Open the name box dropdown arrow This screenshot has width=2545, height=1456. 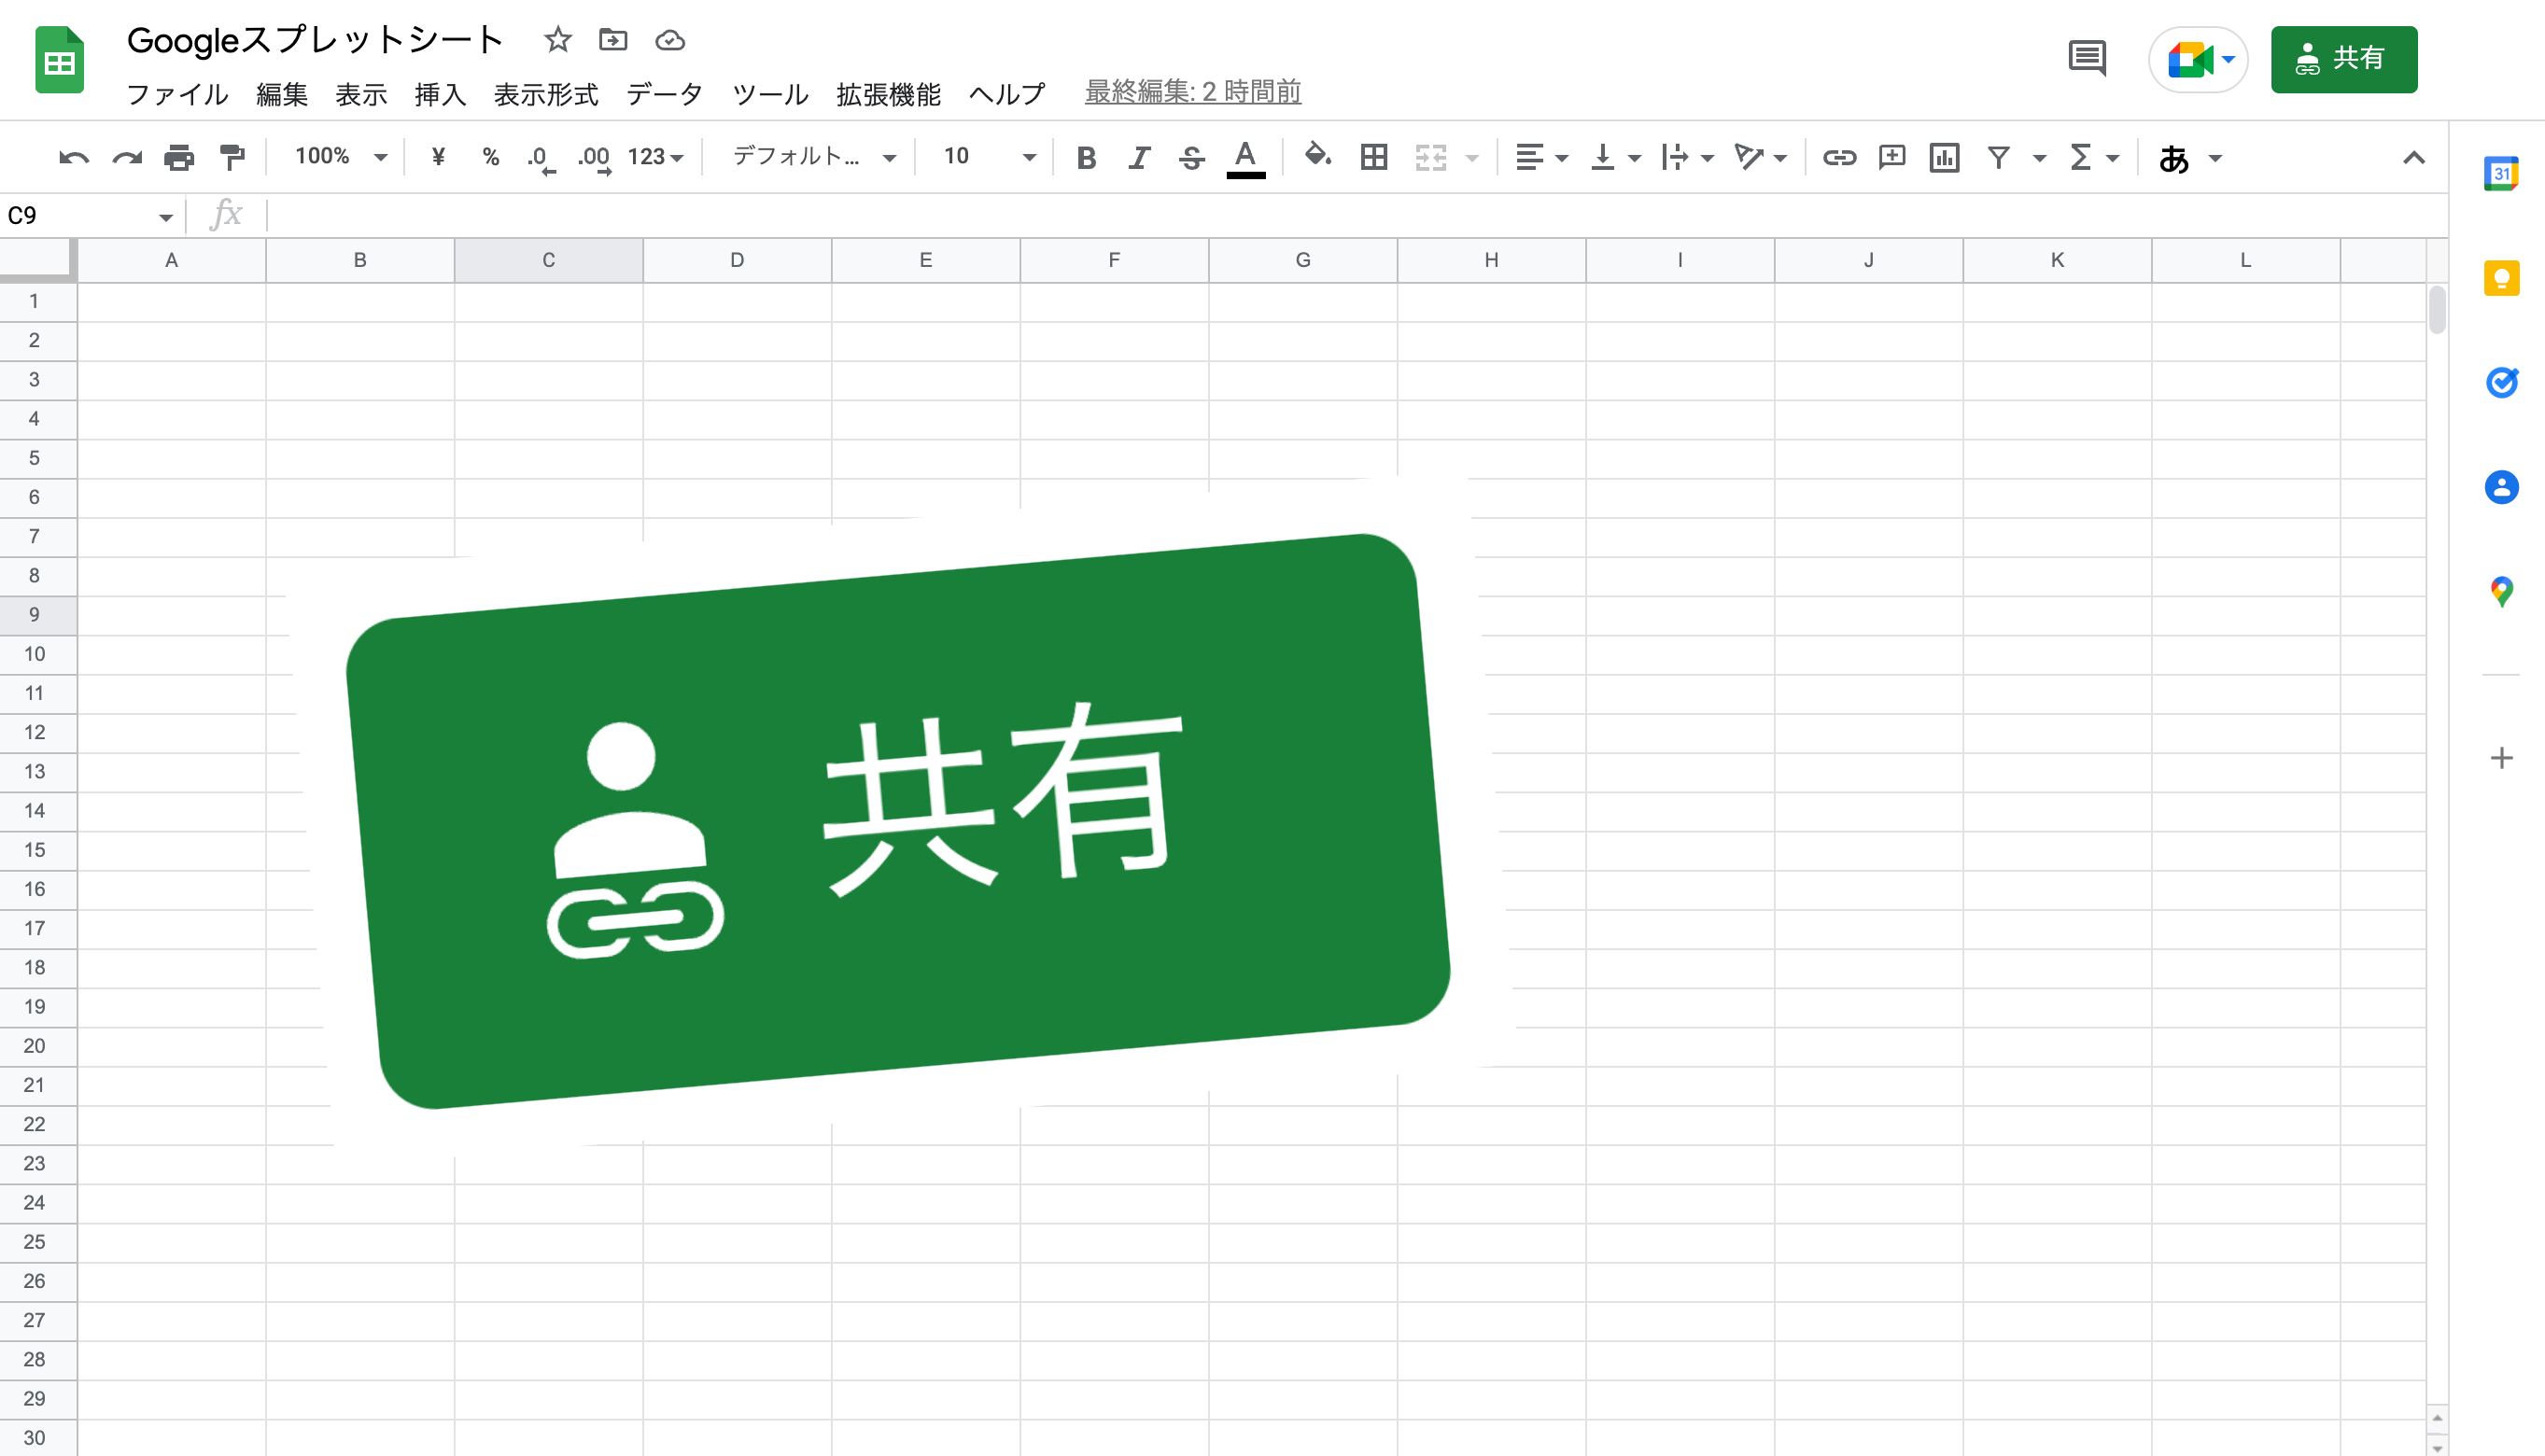click(x=165, y=217)
